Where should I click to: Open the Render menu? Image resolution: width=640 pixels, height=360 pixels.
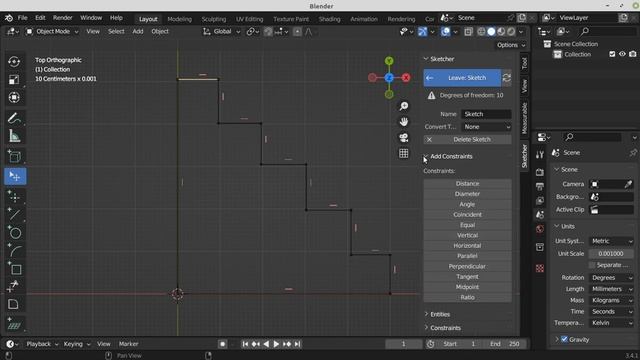click(x=62, y=18)
